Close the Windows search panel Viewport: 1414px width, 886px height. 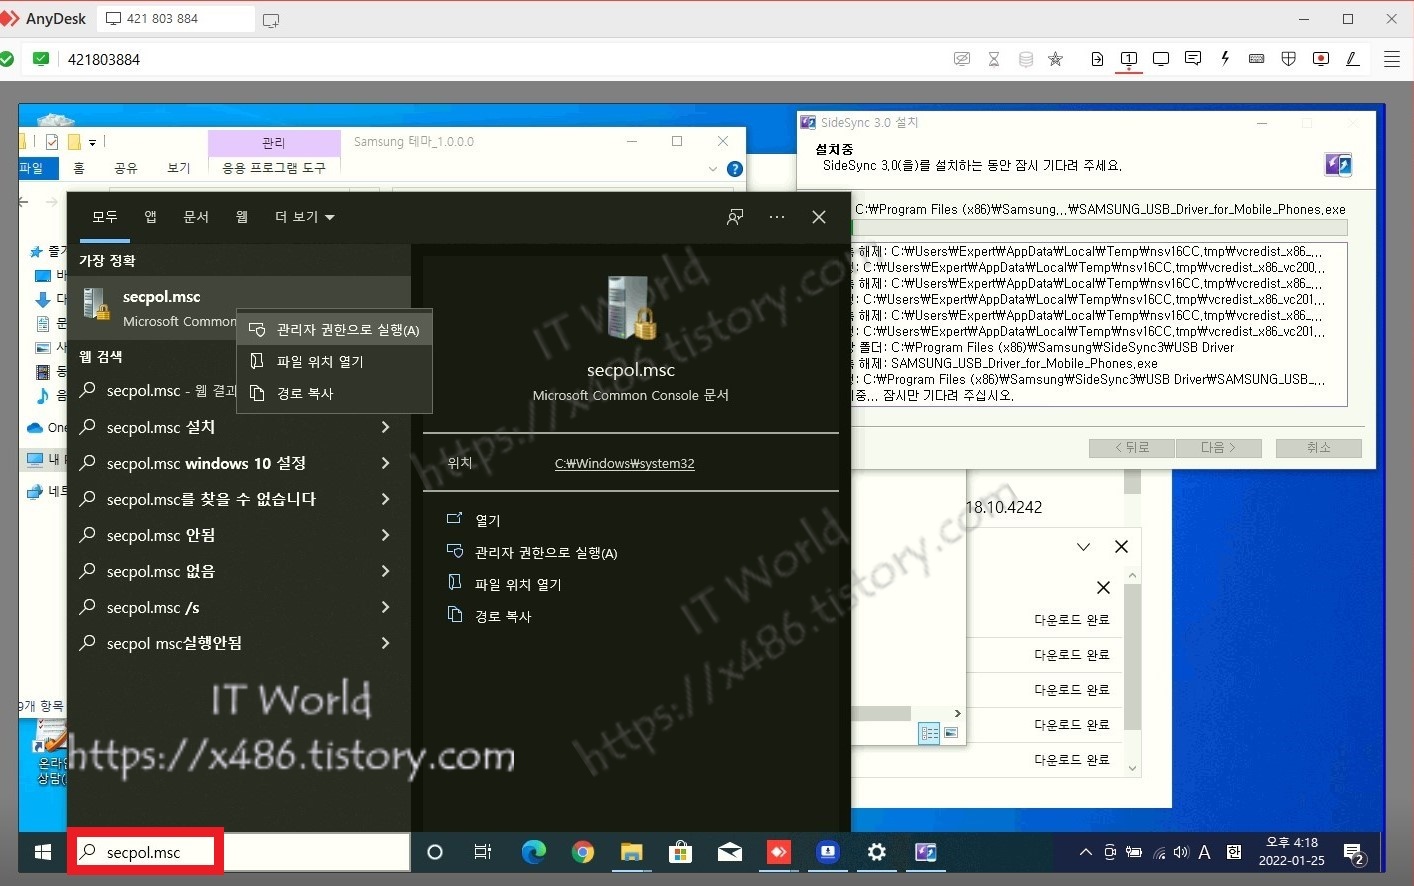(x=819, y=217)
